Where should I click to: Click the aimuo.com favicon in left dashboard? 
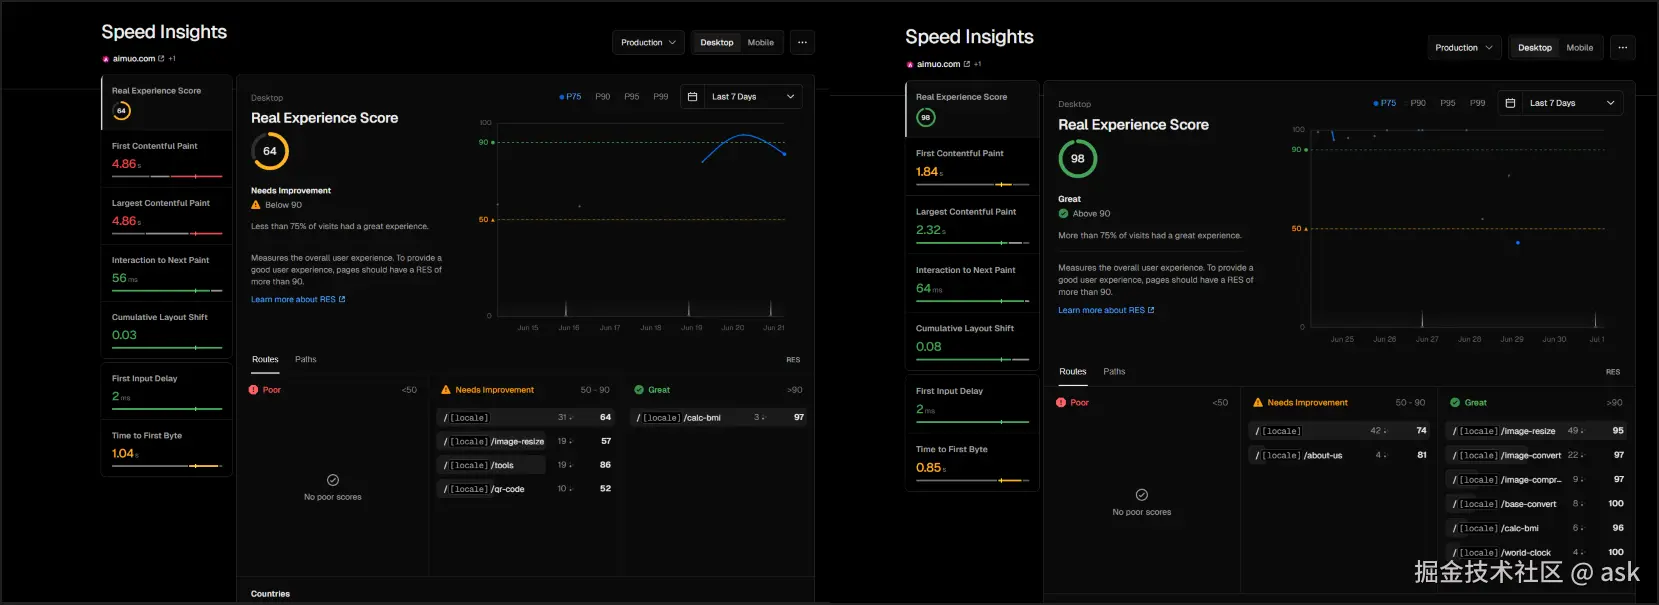pos(106,59)
